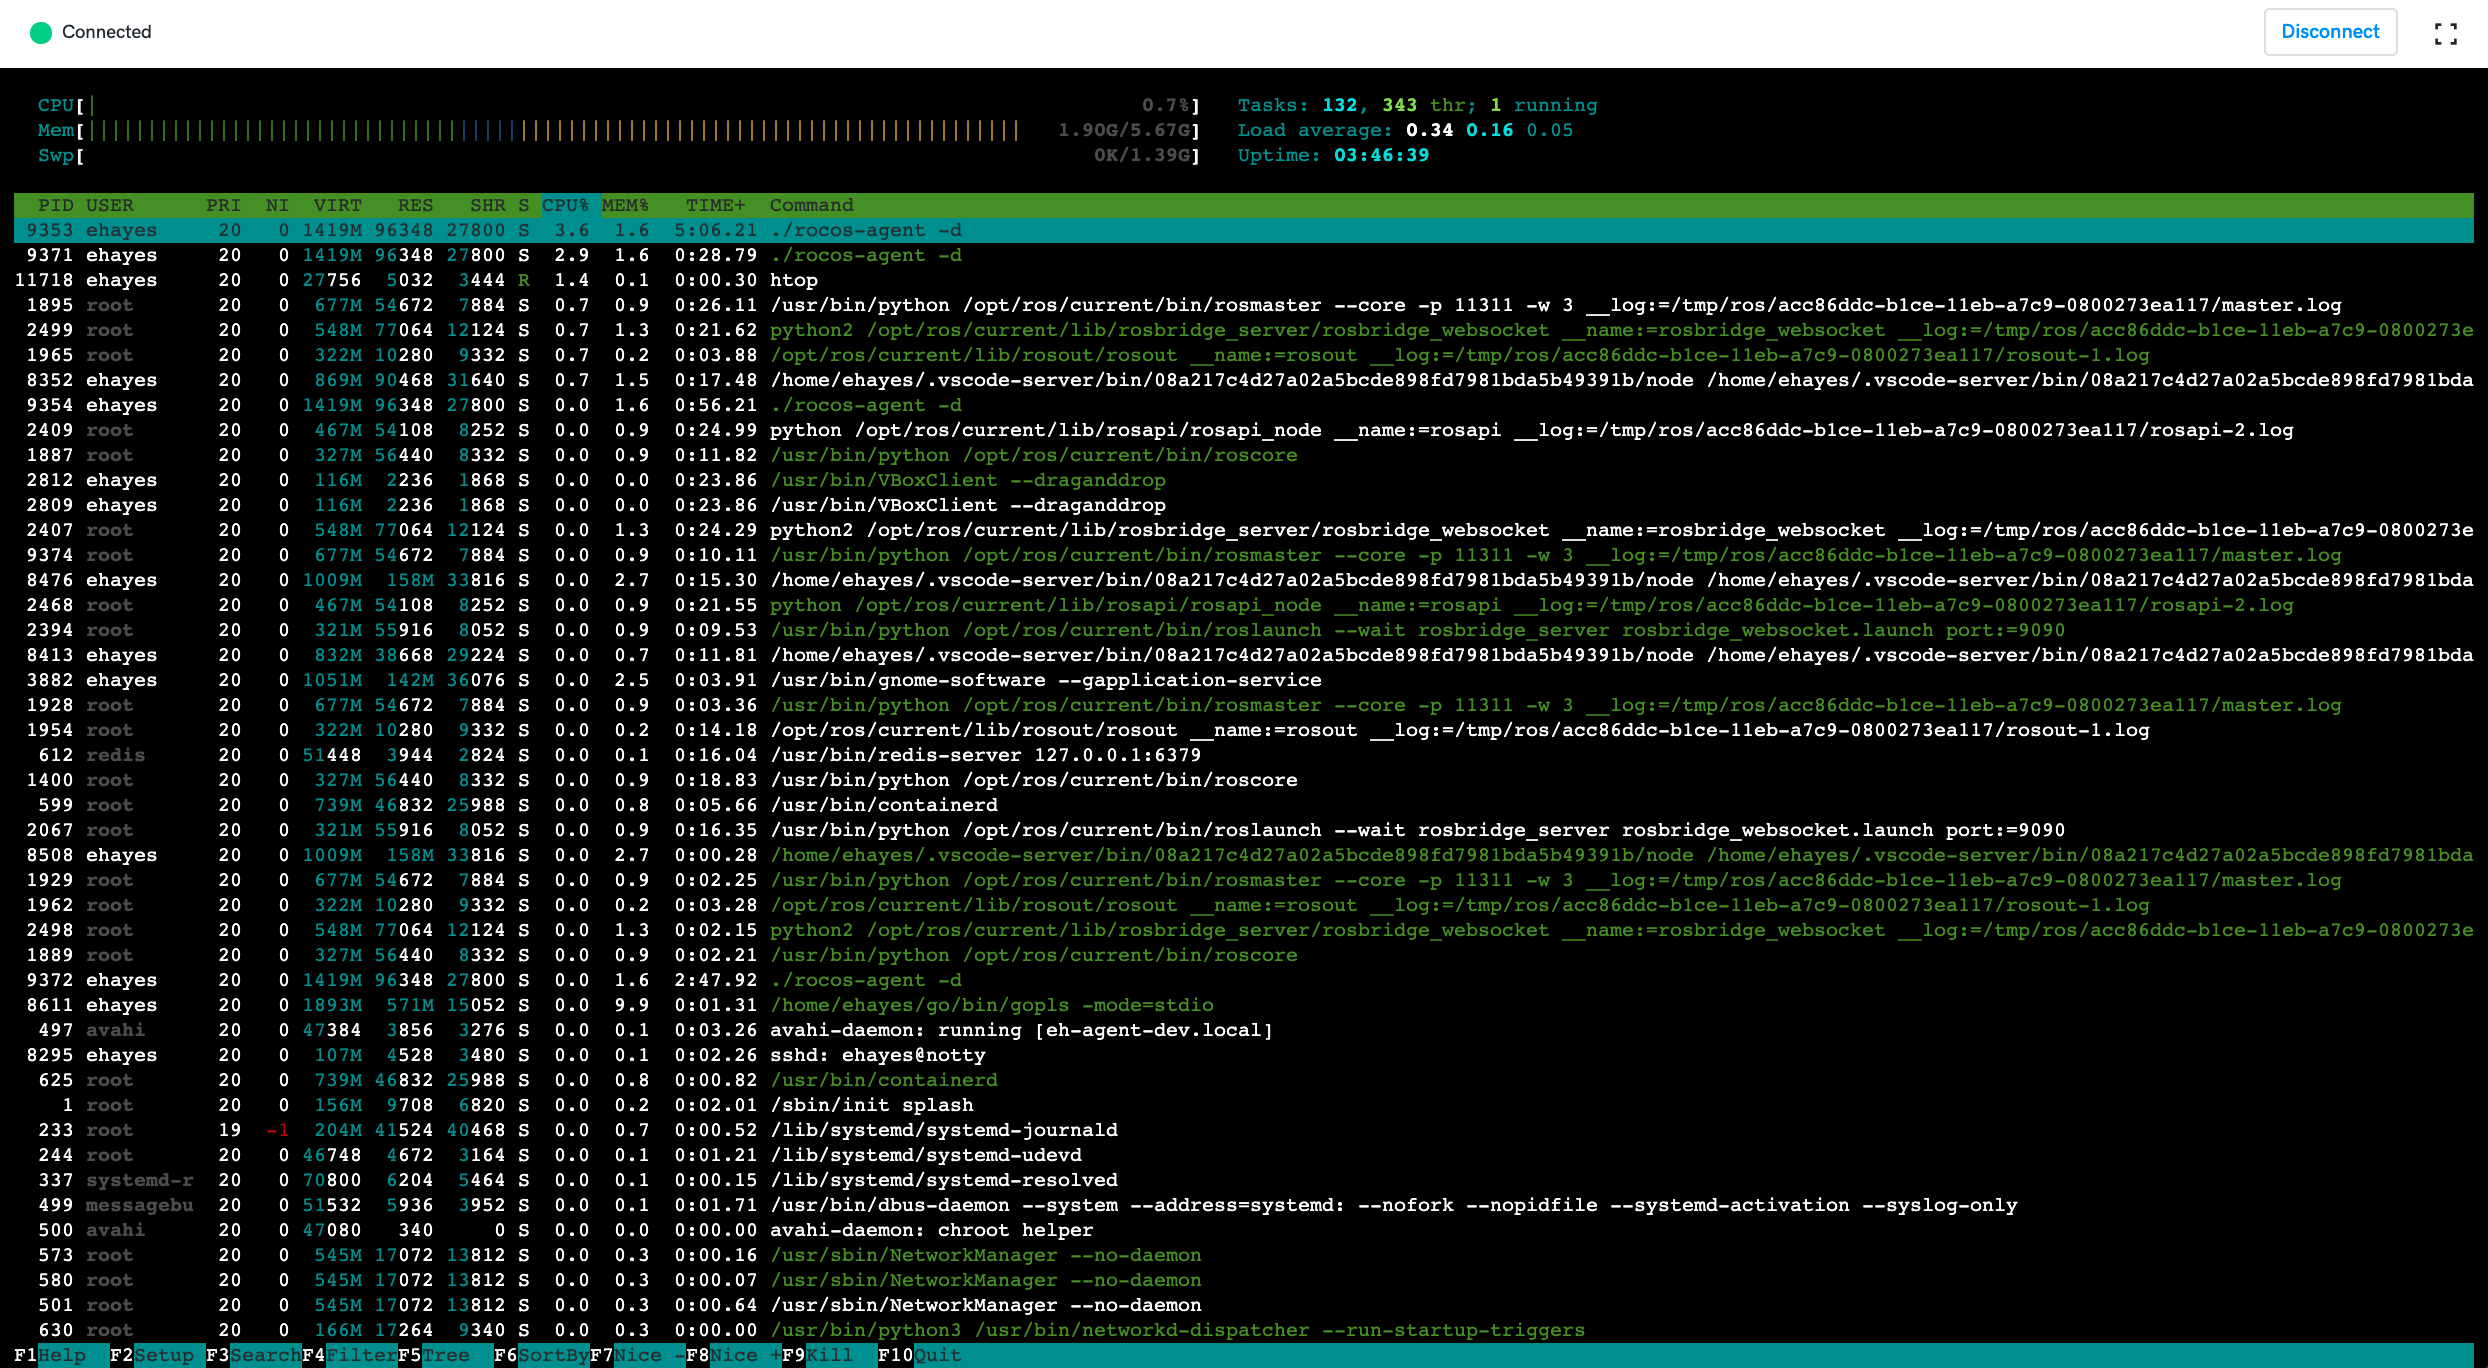
Task: Select rosapi process PID 2409
Action: pos(1243,430)
